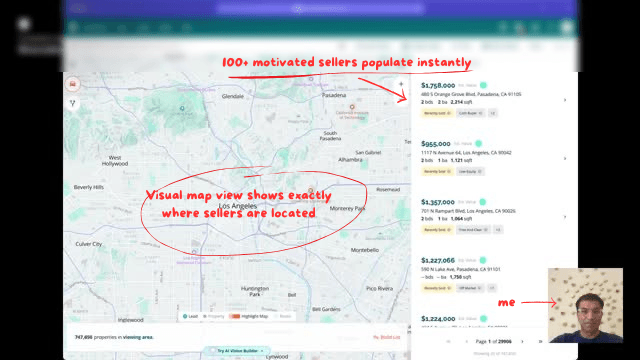This screenshot has width=640, height=360.
Task: Click address 480 S Orange Grove Blvd, Pasadena
Action: (x=471, y=94)
